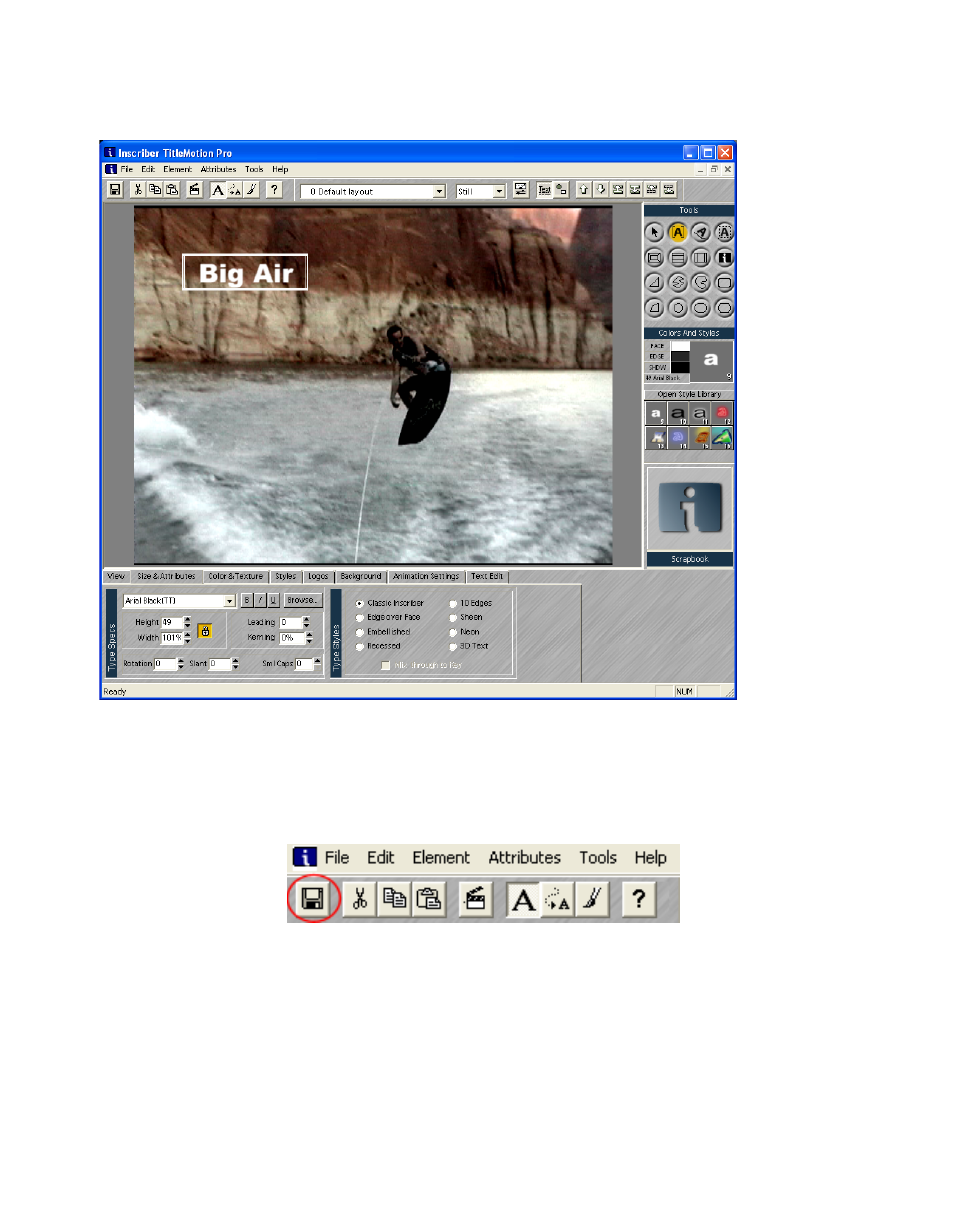The height and width of the screenshot is (1227, 954).
Task: Switch to the Color & Texture tab
Action: 237,577
